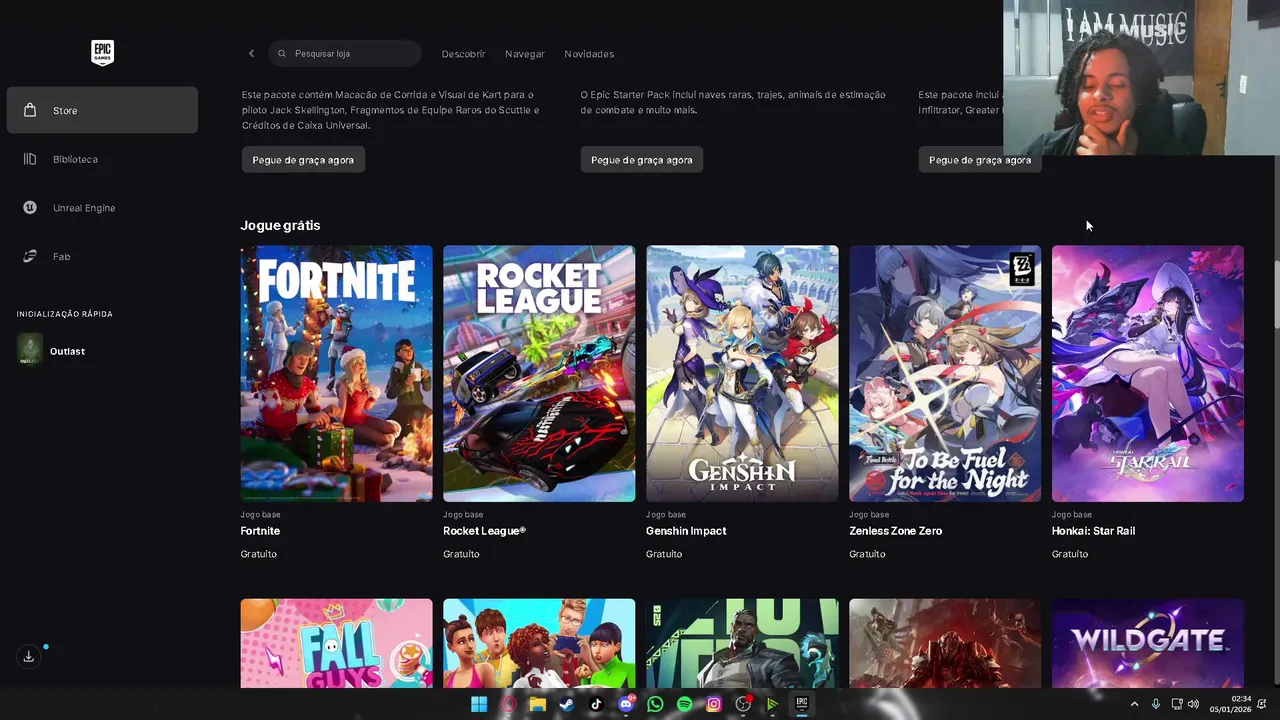Click the microphone tray icon
The width and height of the screenshot is (1280, 720).
point(1156,704)
